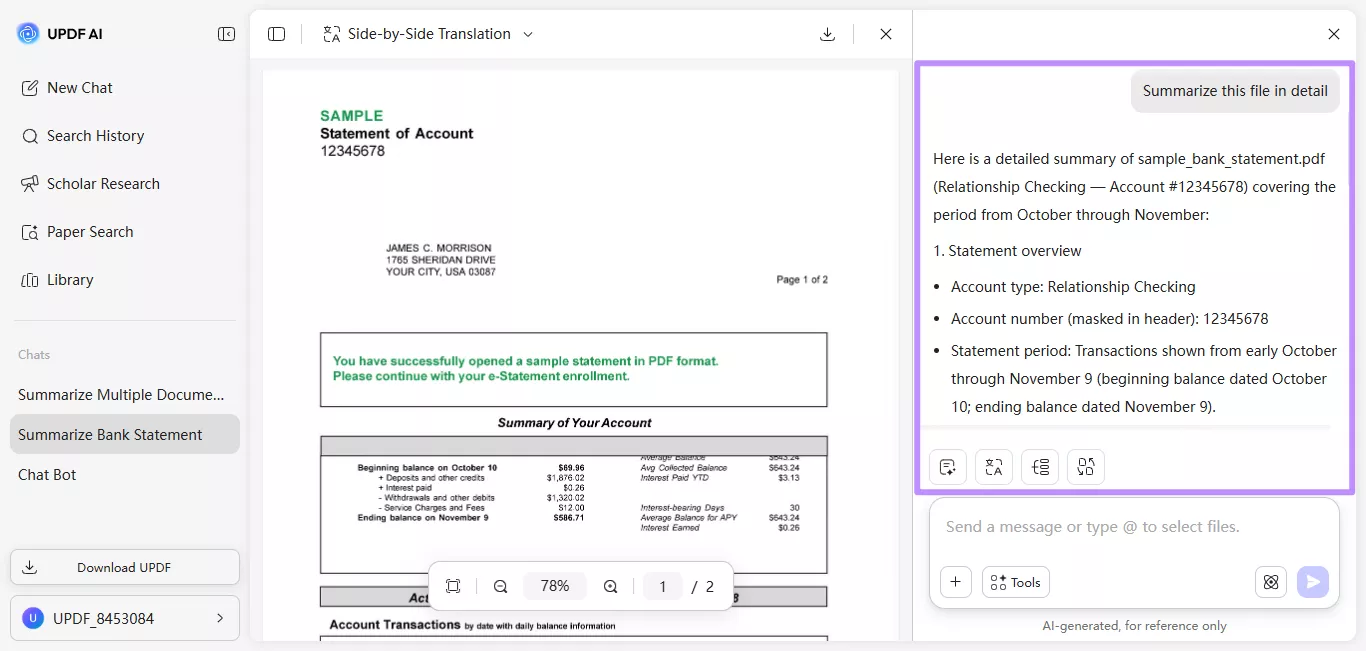Click the 'JAMES C. MORRISON' name

click(x=439, y=248)
